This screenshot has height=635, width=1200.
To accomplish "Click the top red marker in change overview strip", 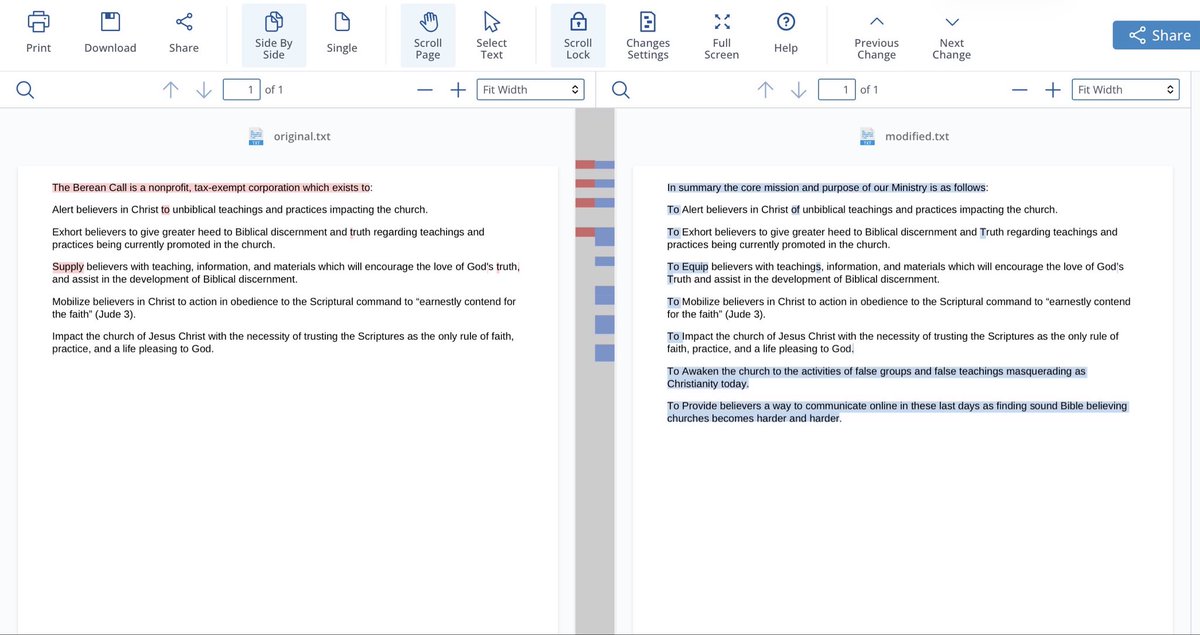I will pos(585,164).
